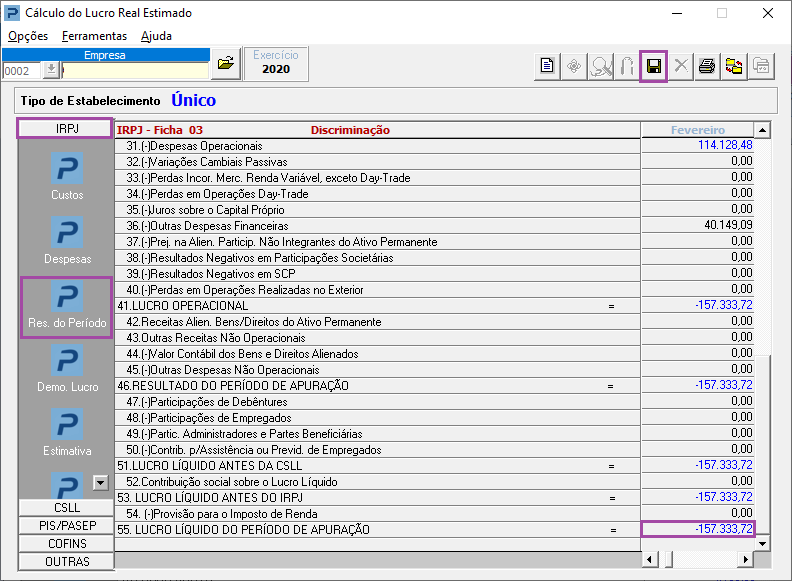Click the application P icon in title bar

click(x=11, y=13)
